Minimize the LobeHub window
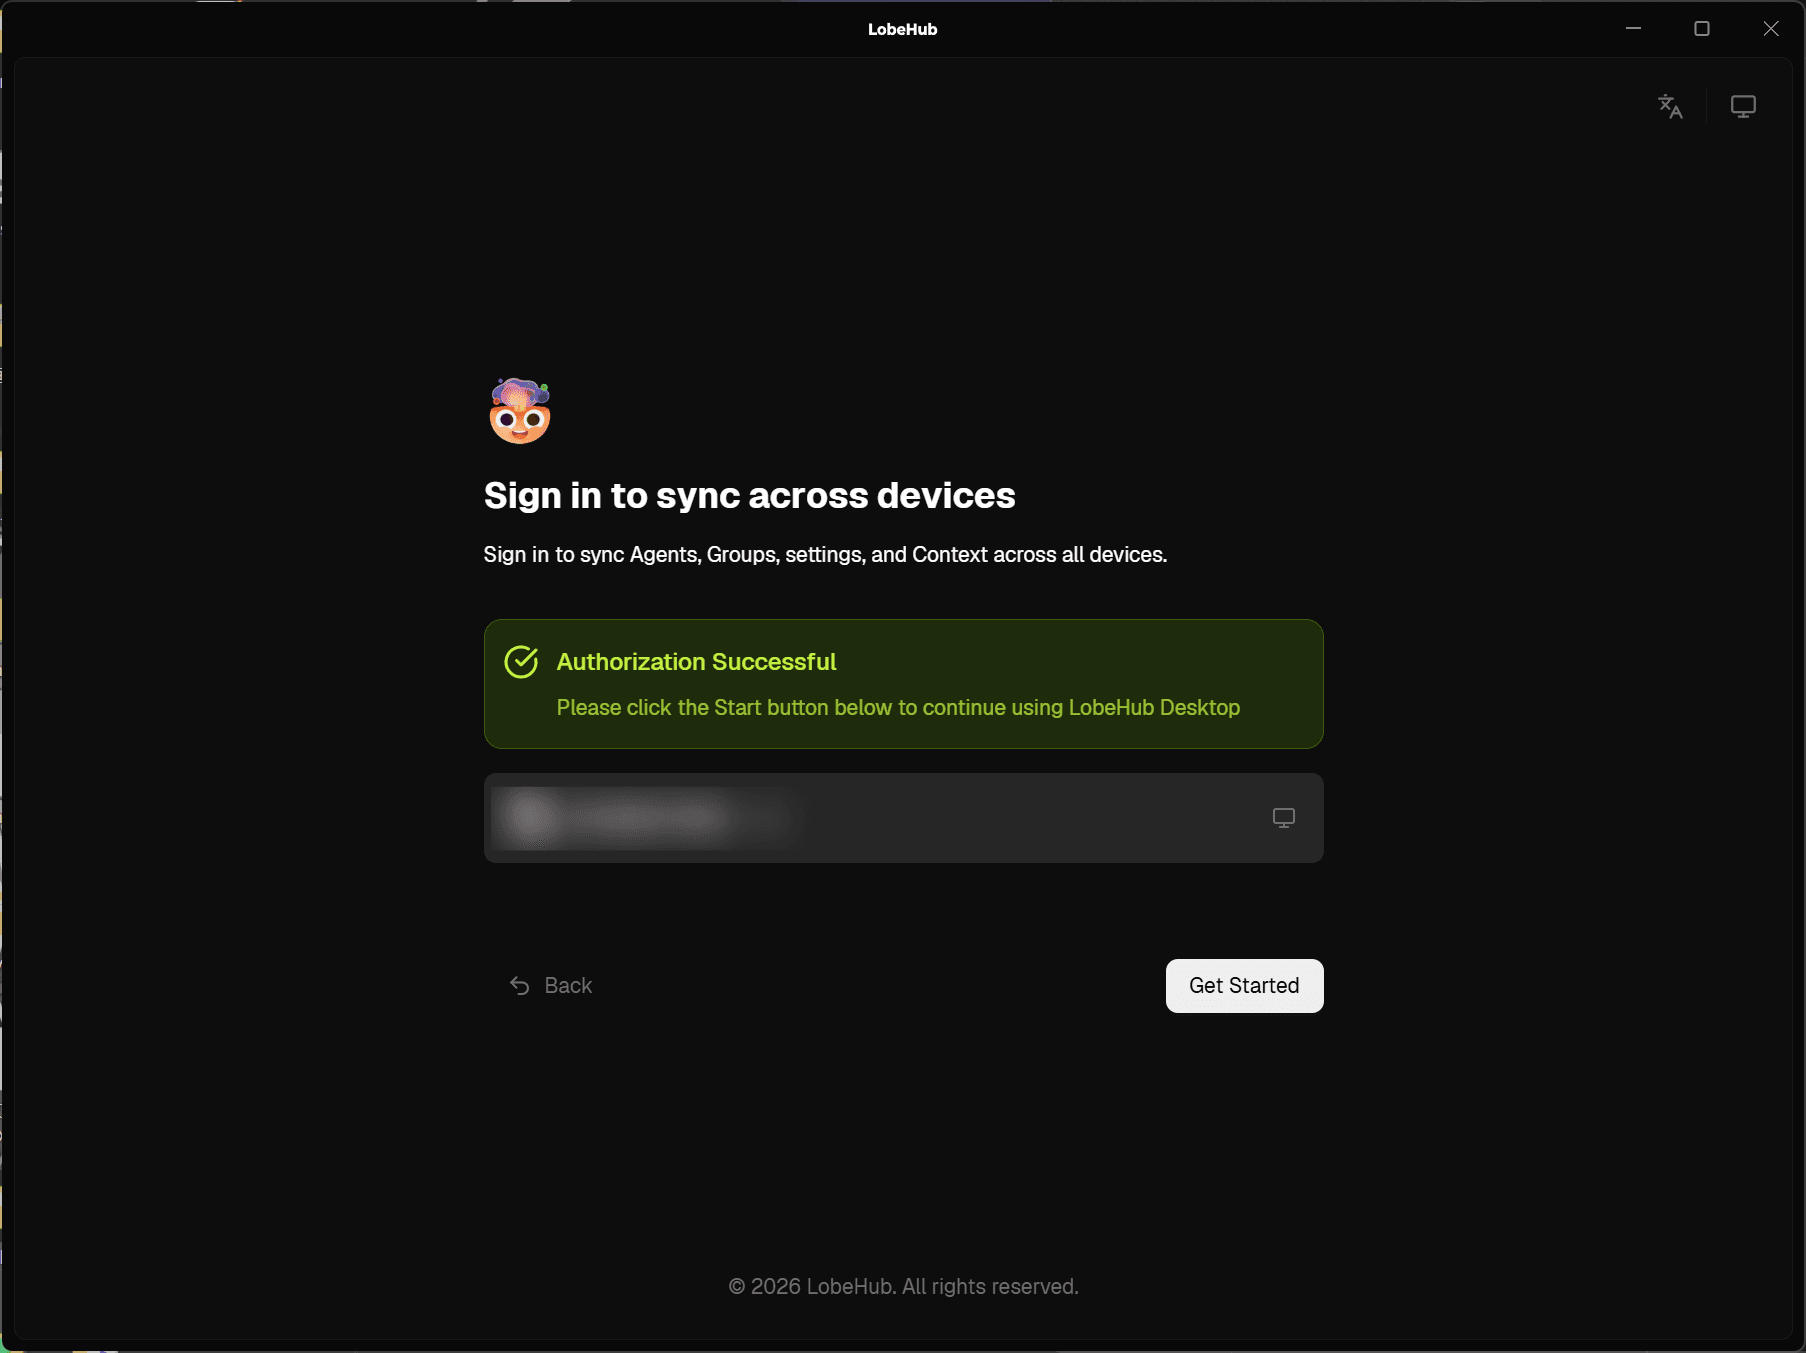 [x=1633, y=29]
